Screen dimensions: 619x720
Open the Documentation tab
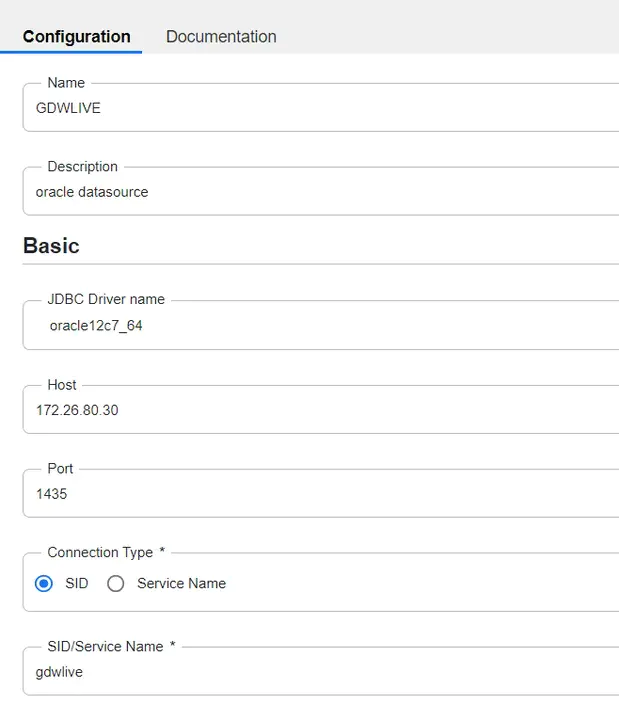(221, 37)
